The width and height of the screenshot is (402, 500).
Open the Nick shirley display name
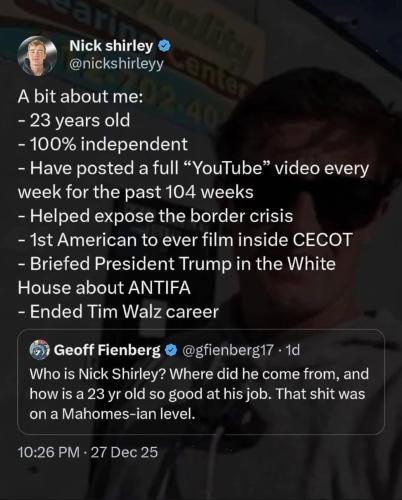click(x=111, y=46)
